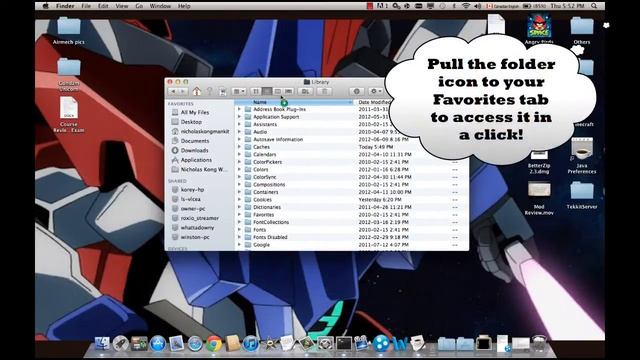Switch Finder to icon view
This screenshot has width=640, height=360.
(256, 91)
